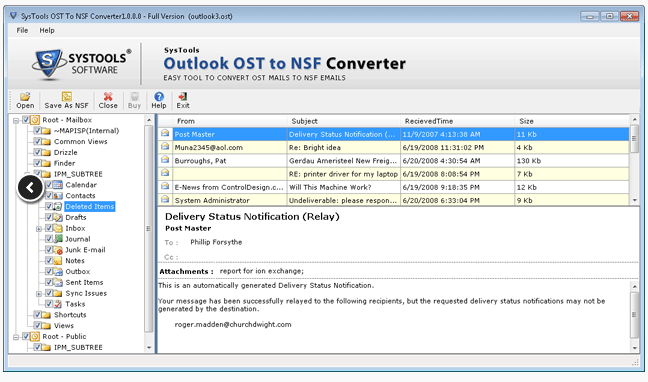Screen dimensions: 648x382
Task: Click the Contacts folder icon
Action: coord(58,196)
